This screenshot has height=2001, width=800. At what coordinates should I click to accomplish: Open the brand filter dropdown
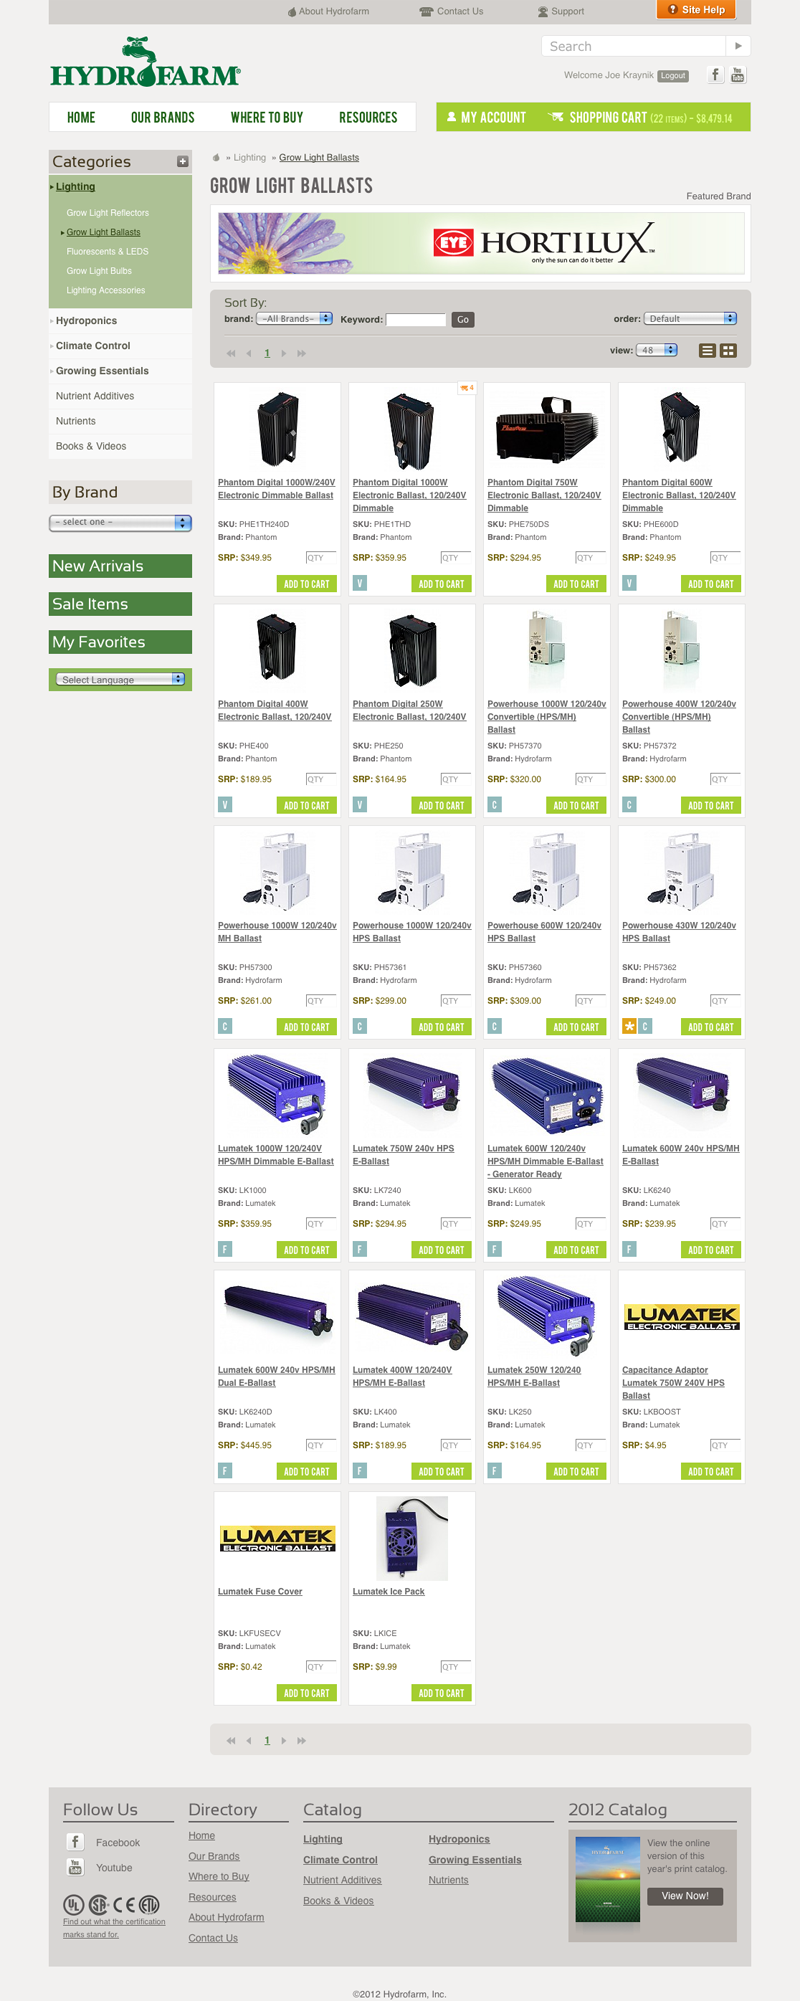coord(294,319)
